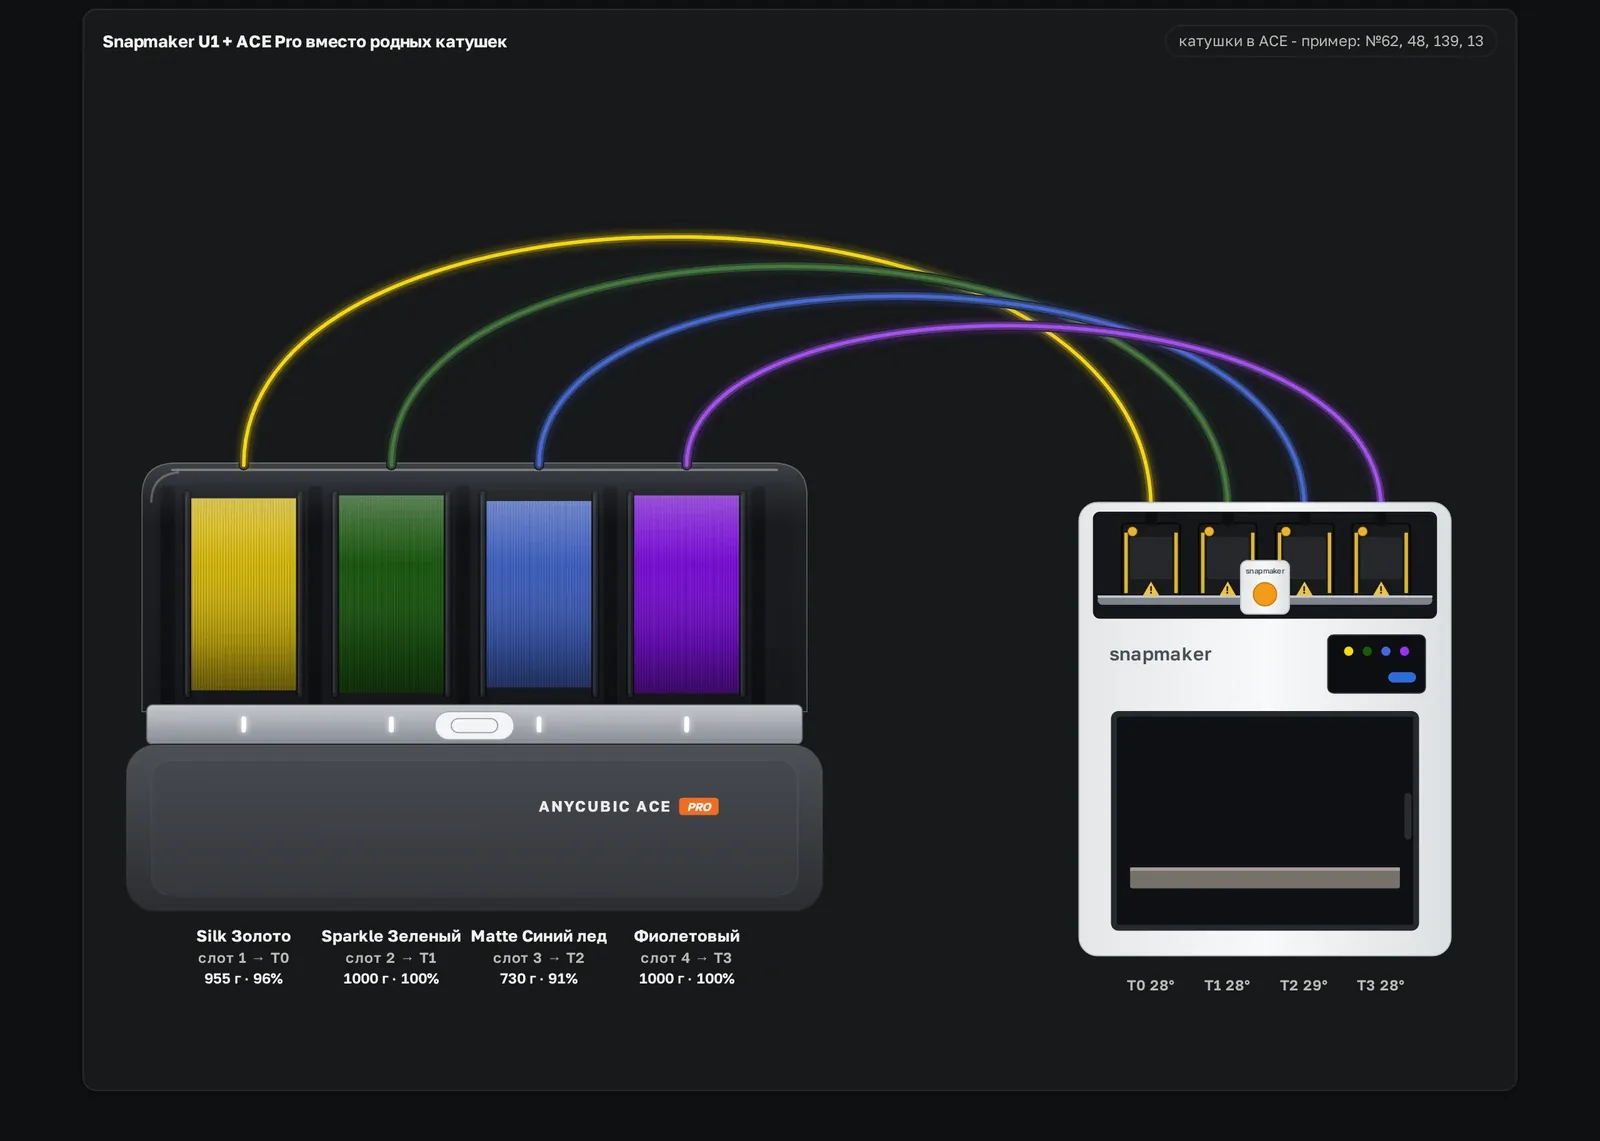Select the blue Matte Синий лед spool
The height and width of the screenshot is (1141, 1600).
pyautogui.click(x=539, y=594)
